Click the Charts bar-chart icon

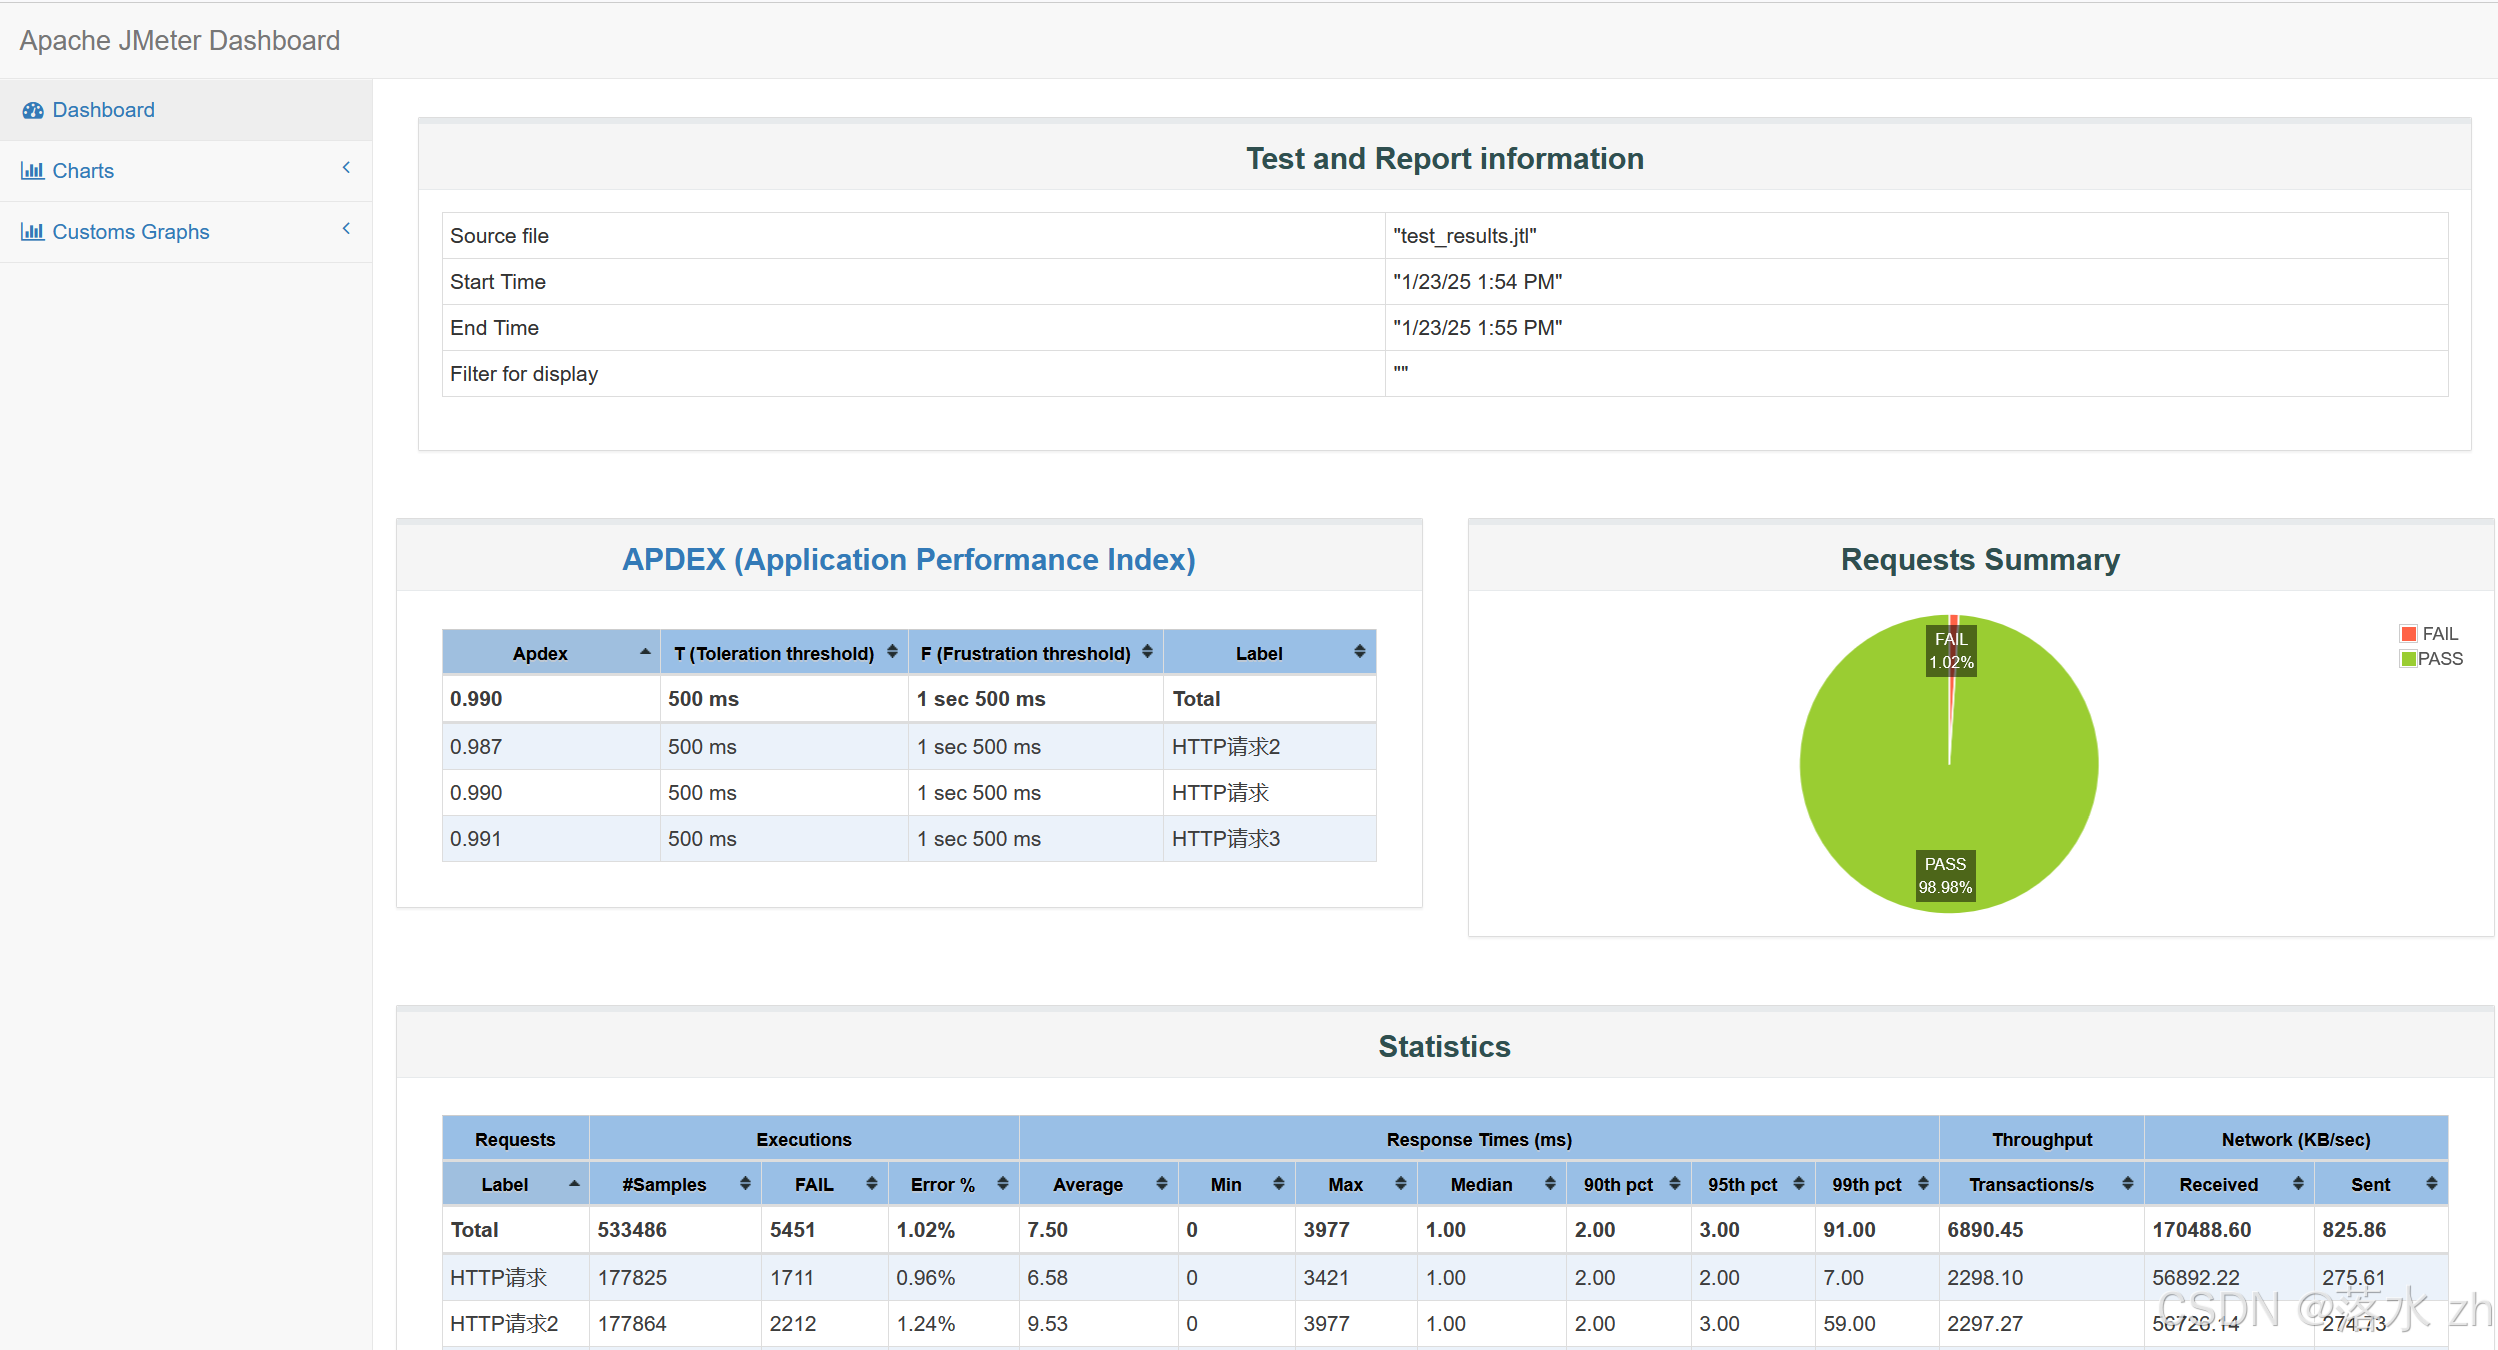32,171
